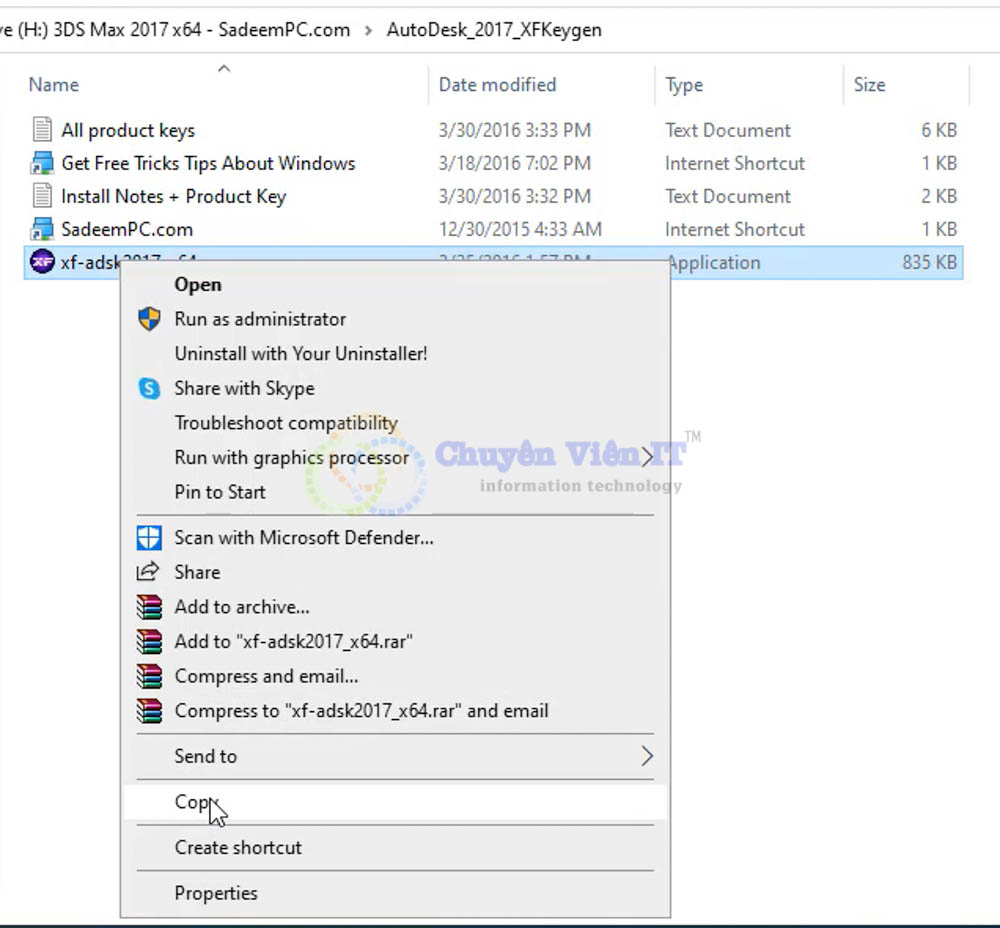
Task: Expand the Send to submenu
Action: (647, 756)
